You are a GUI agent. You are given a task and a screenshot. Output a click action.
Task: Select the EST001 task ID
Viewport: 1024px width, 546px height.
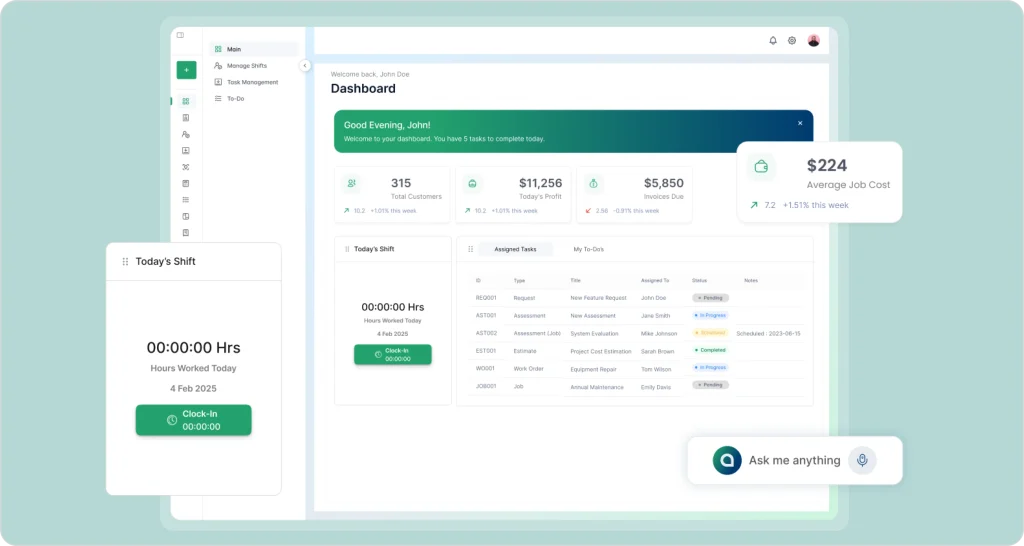(x=486, y=351)
